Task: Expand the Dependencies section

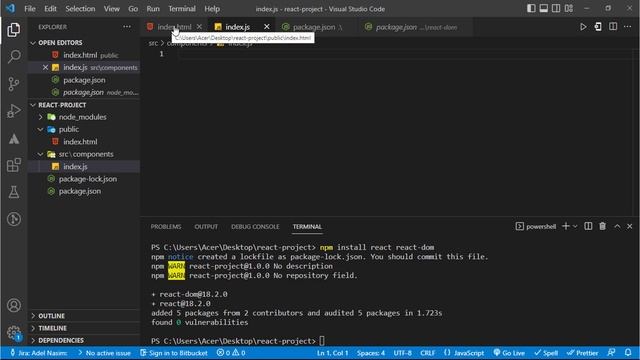Action: (x=84, y=340)
